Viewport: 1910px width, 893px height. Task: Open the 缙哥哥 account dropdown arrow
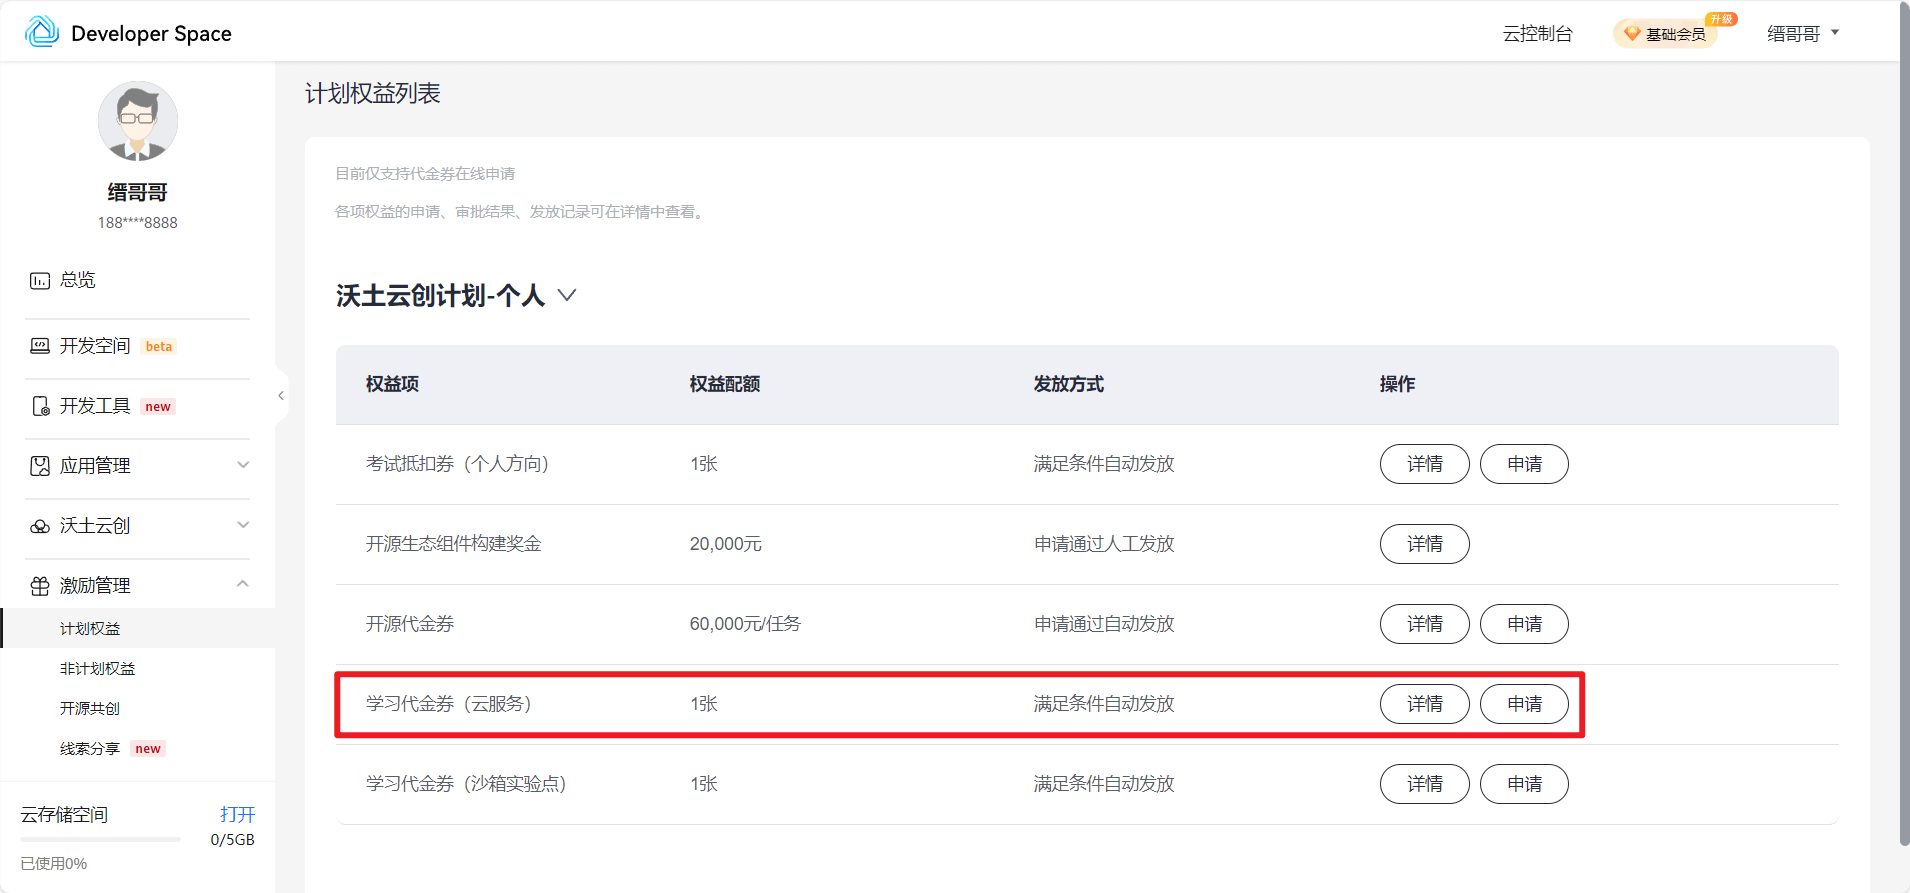pyautogui.click(x=1835, y=33)
